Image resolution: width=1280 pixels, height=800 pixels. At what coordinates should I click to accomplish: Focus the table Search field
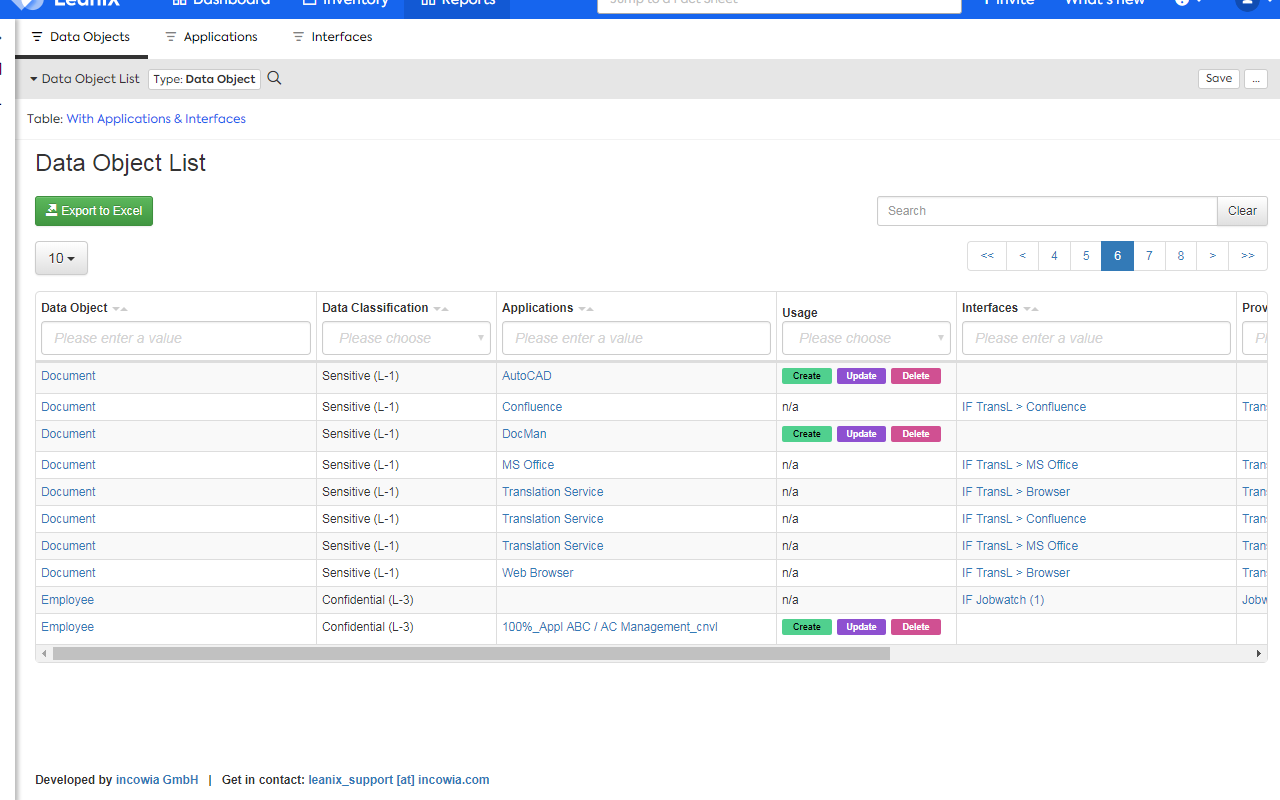pos(1047,211)
